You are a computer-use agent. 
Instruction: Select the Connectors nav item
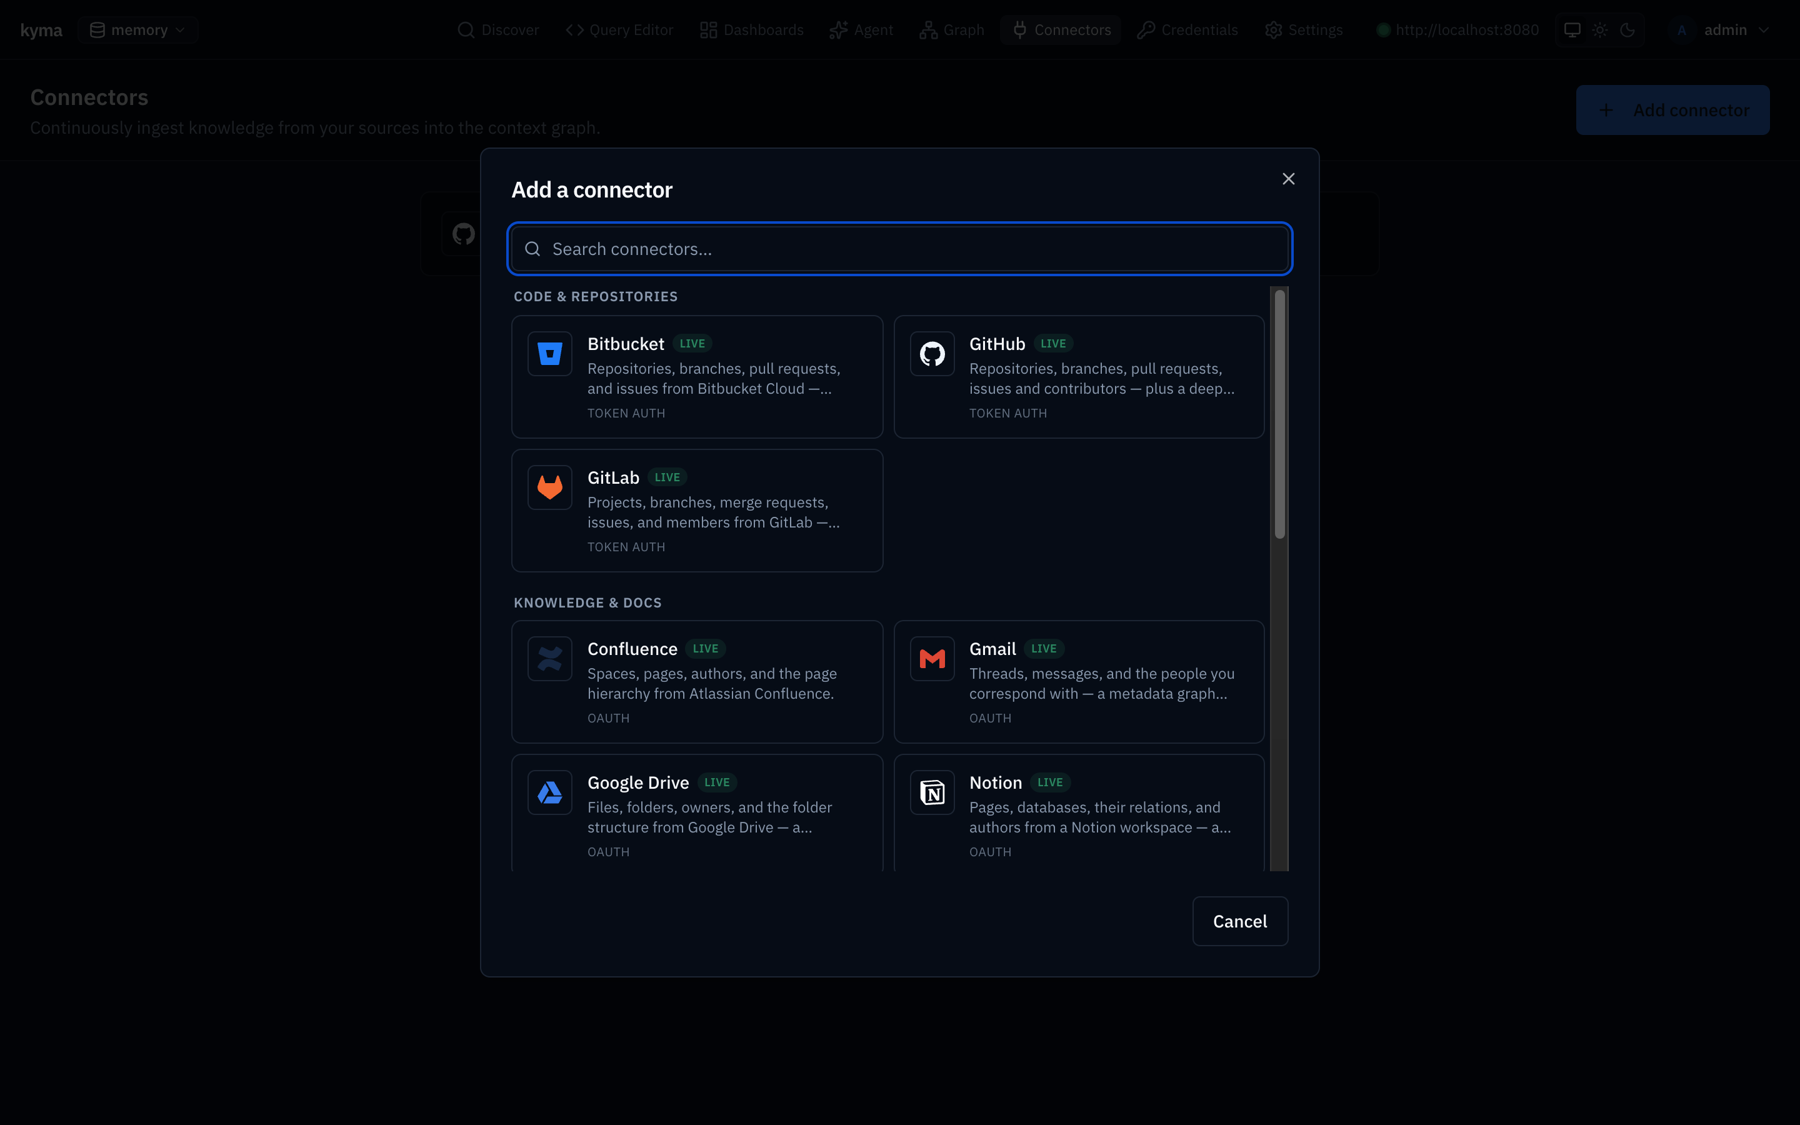pyautogui.click(x=1061, y=30)
